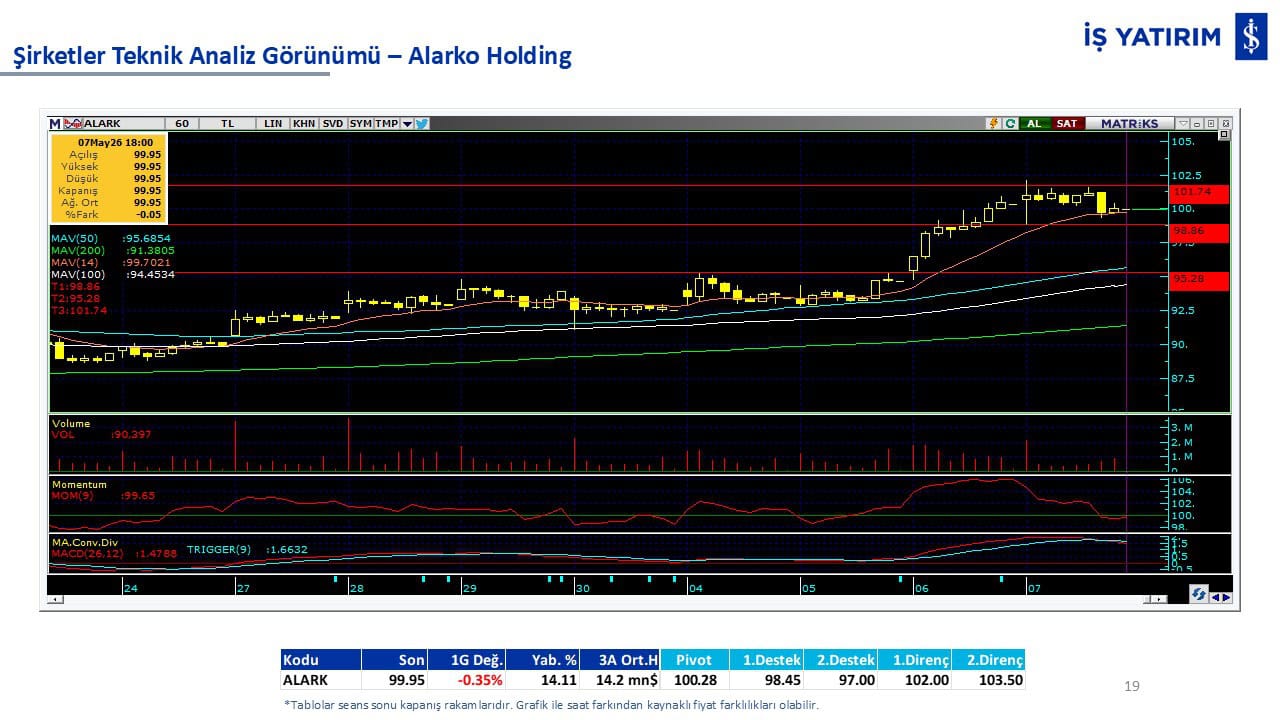Open the 60 period selector
This screenshot has height=720, width=1280.
coord(182,124)
